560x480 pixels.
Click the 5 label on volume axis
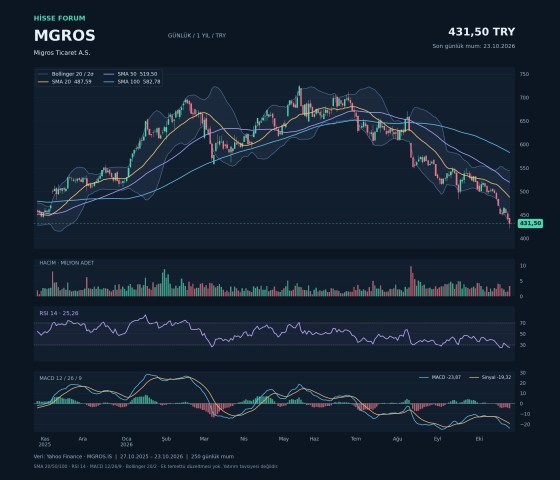[x=521, y=281]
